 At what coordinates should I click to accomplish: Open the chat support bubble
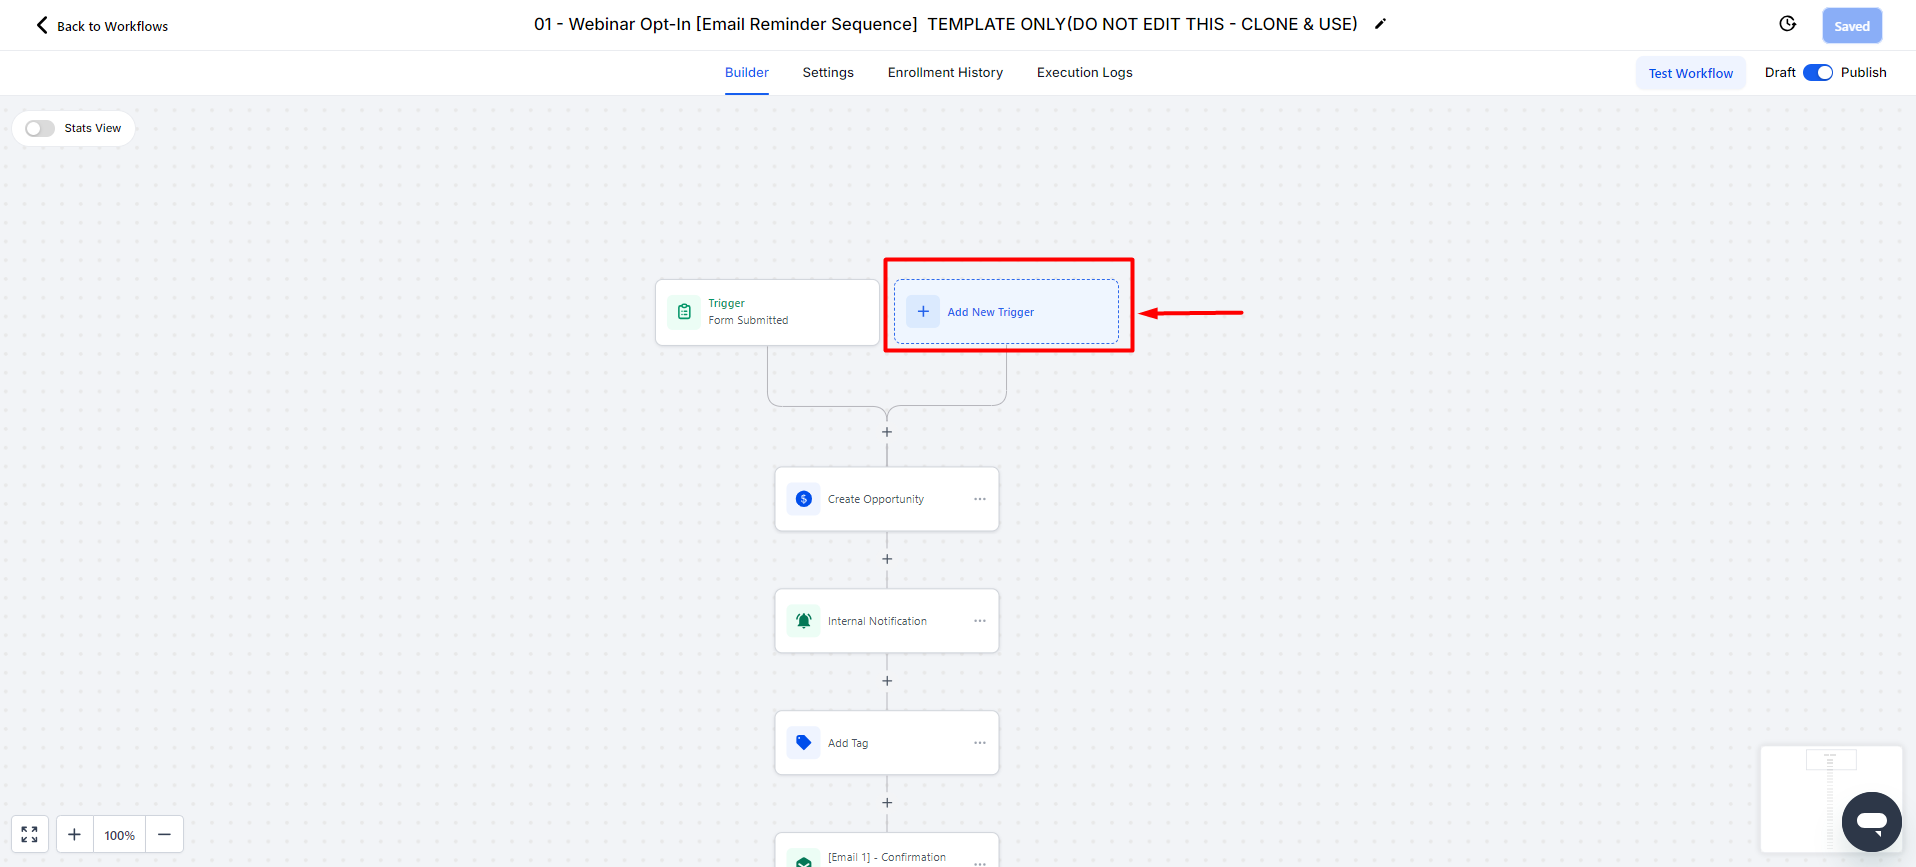pos(1871,822)
